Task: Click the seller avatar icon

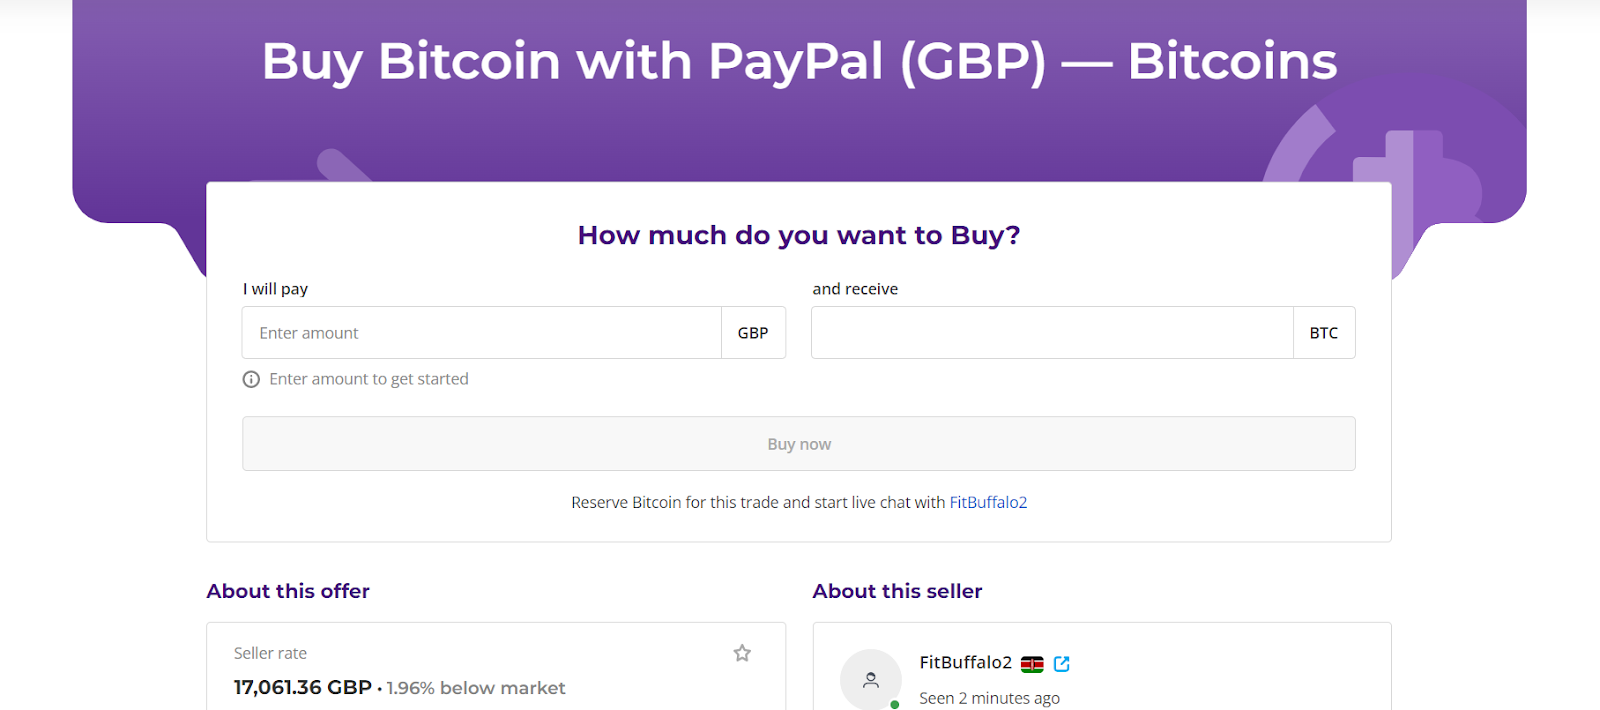Action: (x=871, y=680)
